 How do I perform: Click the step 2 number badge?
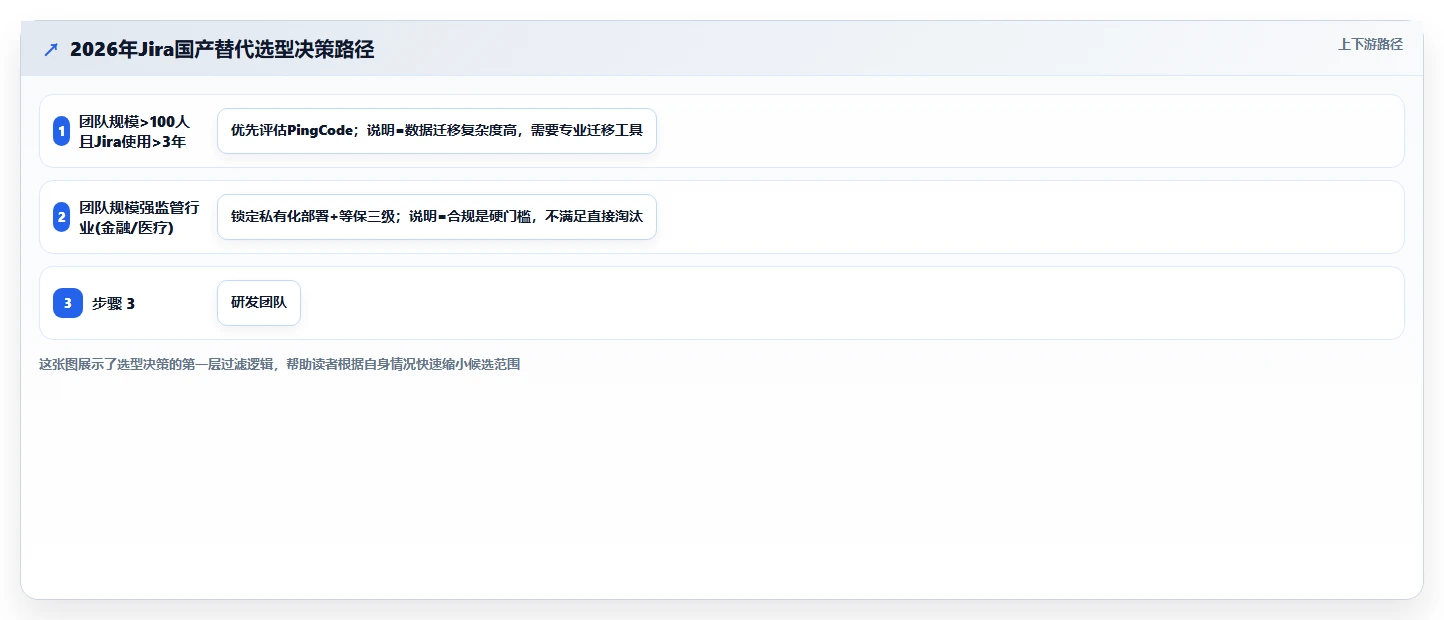tap(61, 217)
